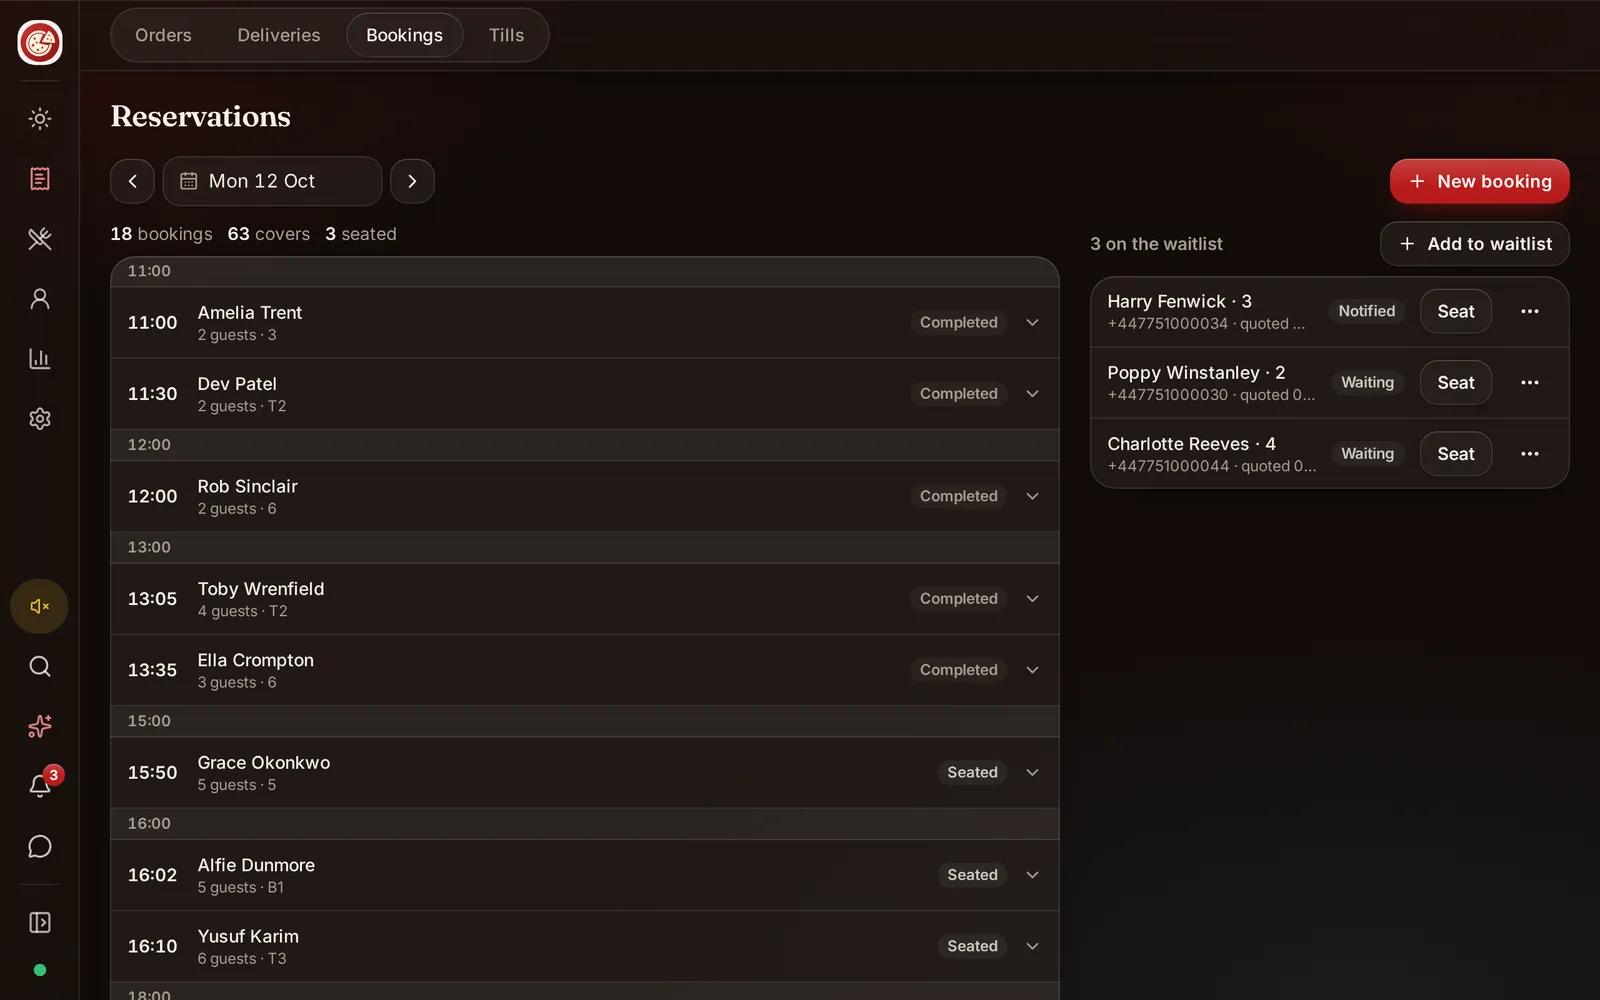Go to next day arrow
The height and width of the screenshot is (1000, 1600).
point(412,181)
